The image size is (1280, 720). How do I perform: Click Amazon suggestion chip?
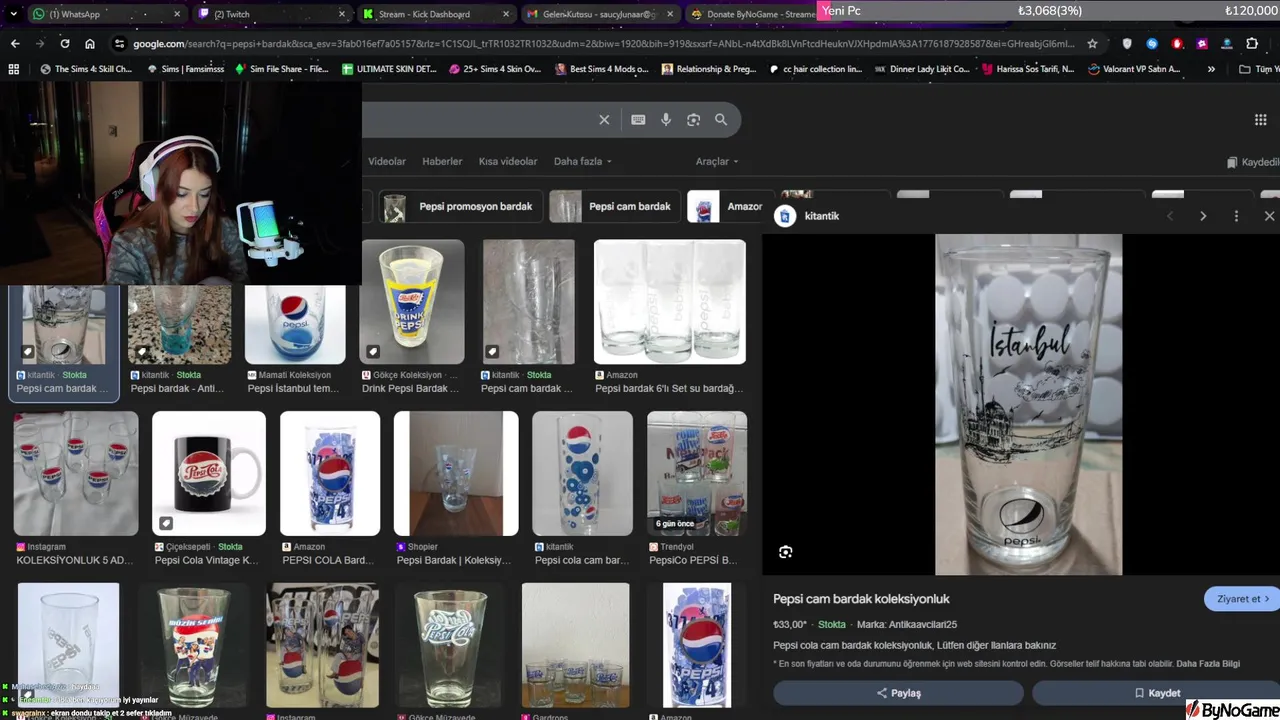[x=730, y=207]
